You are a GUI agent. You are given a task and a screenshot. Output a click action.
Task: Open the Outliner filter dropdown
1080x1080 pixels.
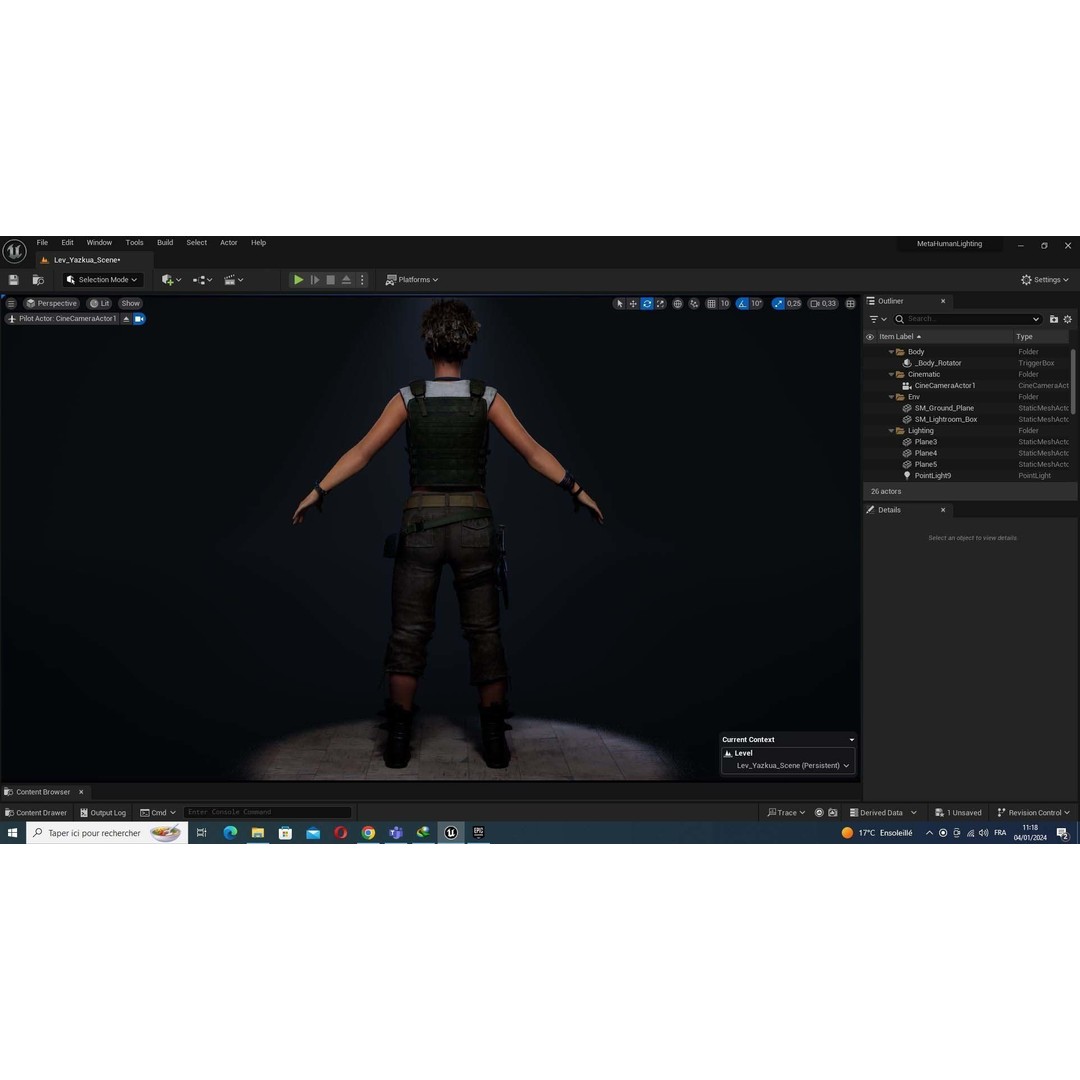click(x=878, y=319)
